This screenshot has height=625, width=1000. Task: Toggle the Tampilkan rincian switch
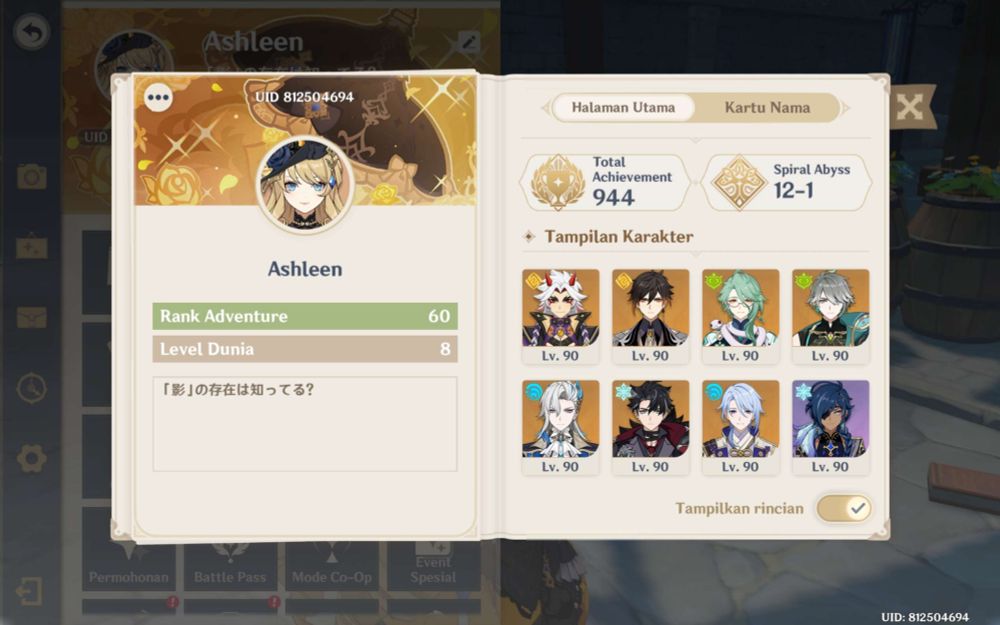point(844,508)
